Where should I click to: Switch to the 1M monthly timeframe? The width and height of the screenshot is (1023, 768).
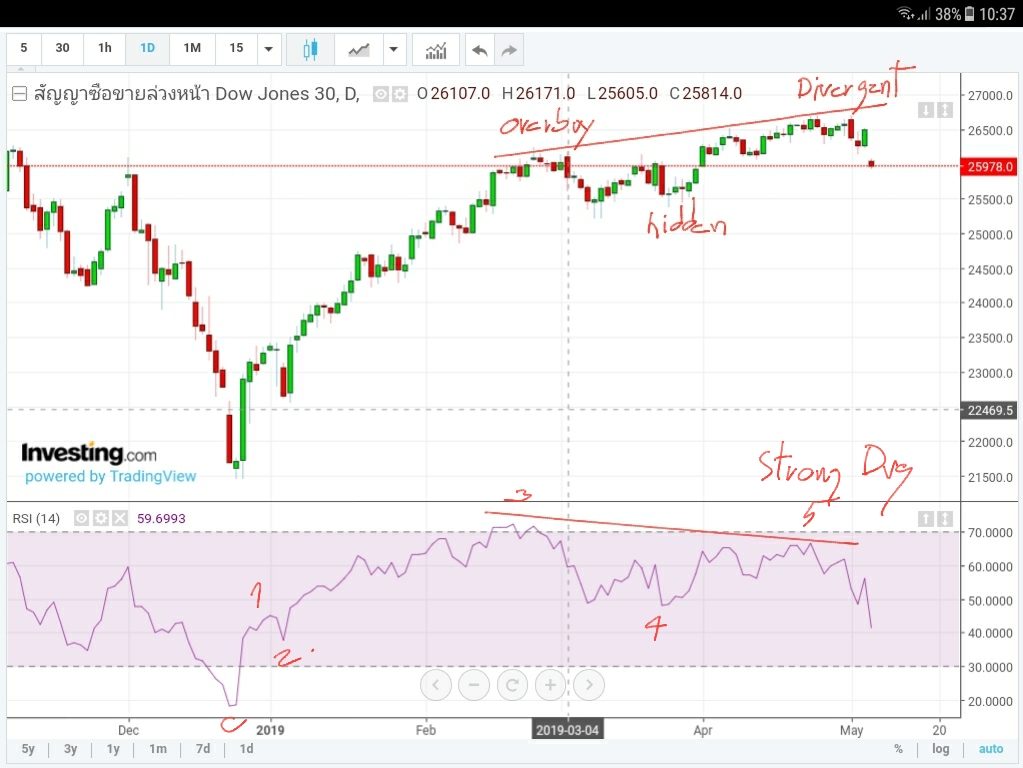click(x=192, y=49)
